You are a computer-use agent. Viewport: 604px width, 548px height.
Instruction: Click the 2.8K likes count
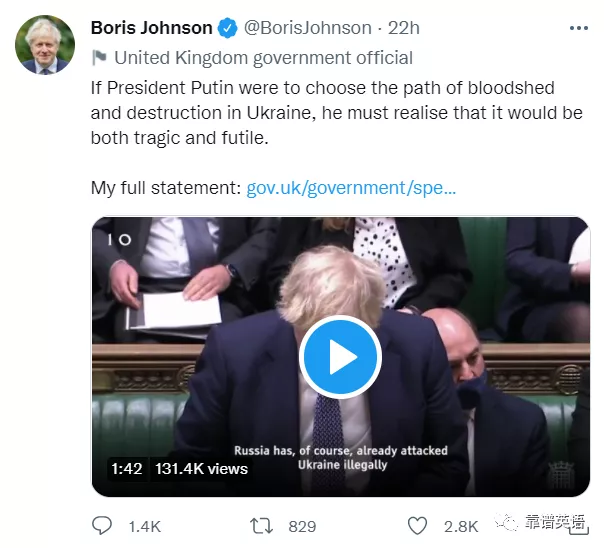click(x=461, y=526)
